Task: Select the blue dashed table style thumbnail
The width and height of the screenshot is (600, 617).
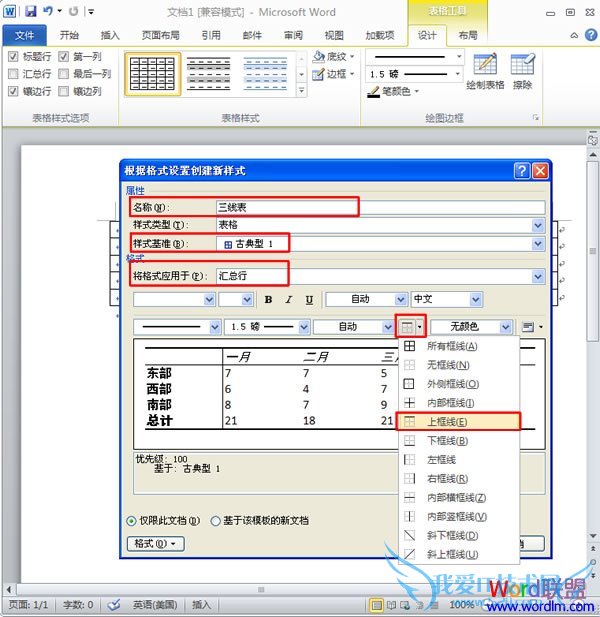Action: 265,74
